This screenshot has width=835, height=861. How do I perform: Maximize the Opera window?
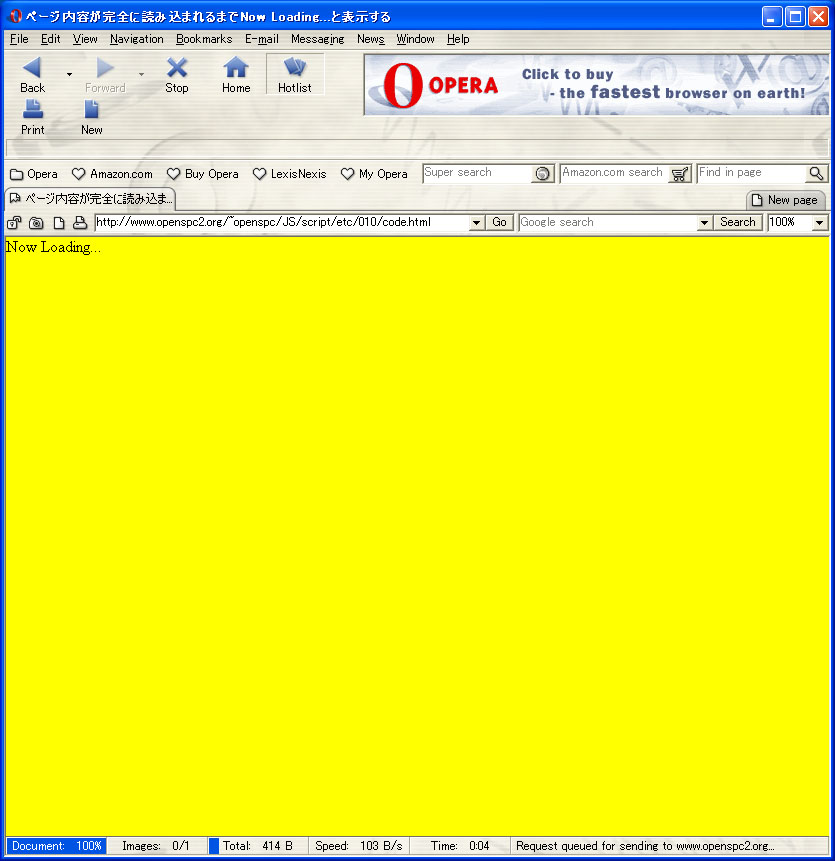click(795, 16)
